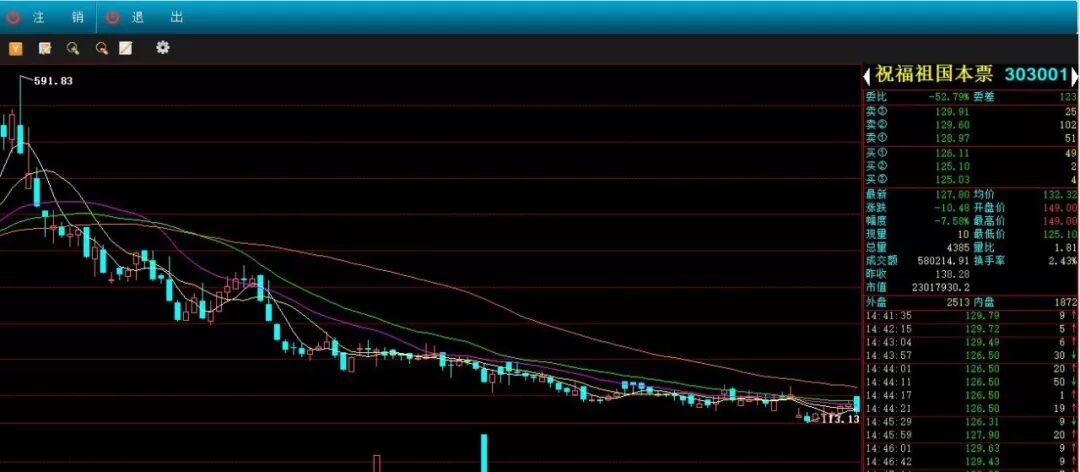
Task: Select the 14:43:57 trade tick row
Action: coord(971,356)
